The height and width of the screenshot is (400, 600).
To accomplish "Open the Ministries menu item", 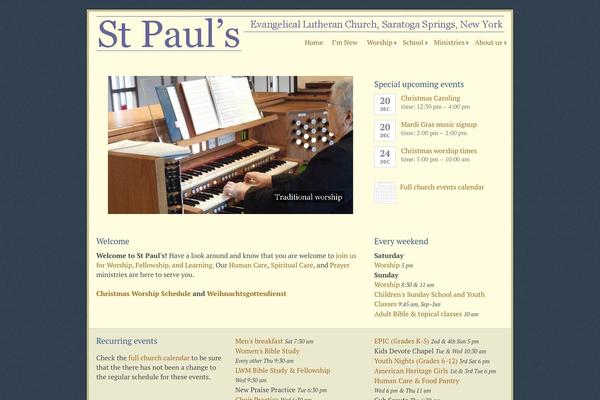I will point(449,42).
